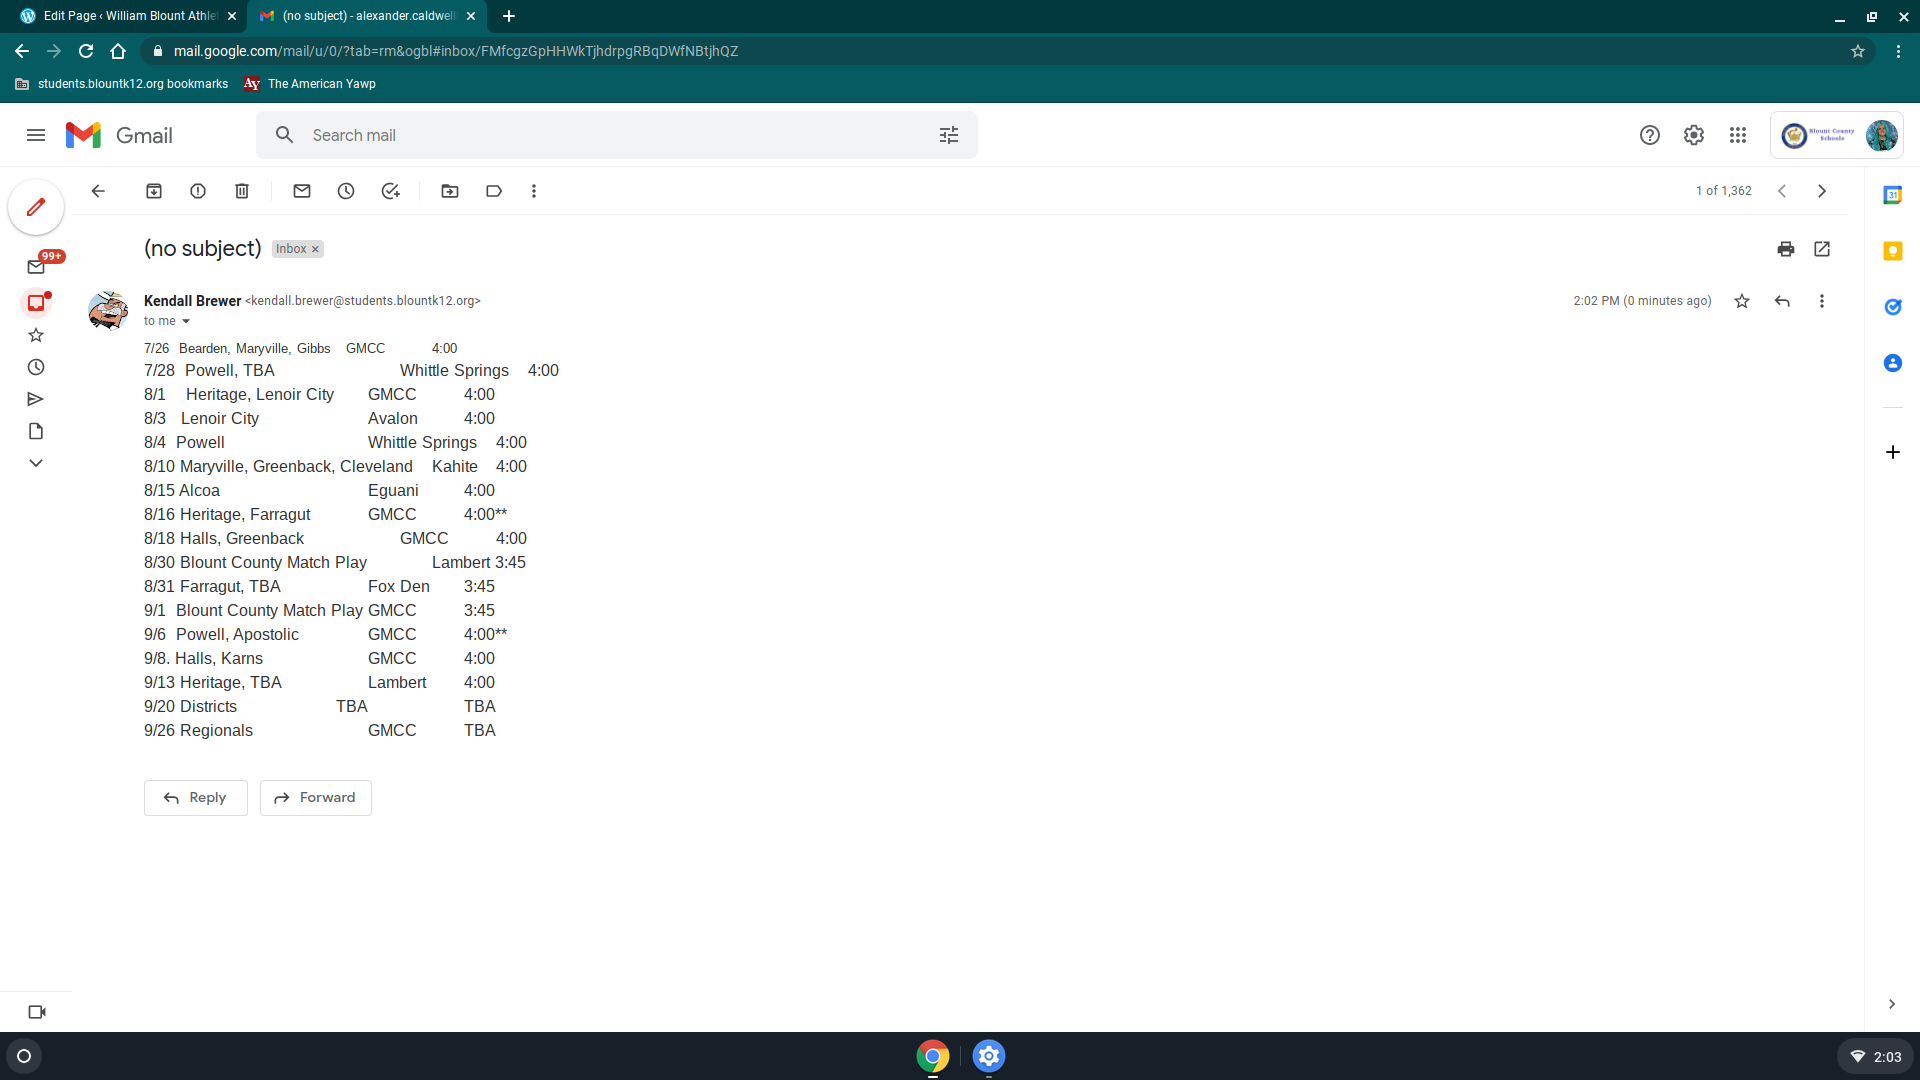Open email in new window
1920x1080 pixels.
[x=1822, y=249]
